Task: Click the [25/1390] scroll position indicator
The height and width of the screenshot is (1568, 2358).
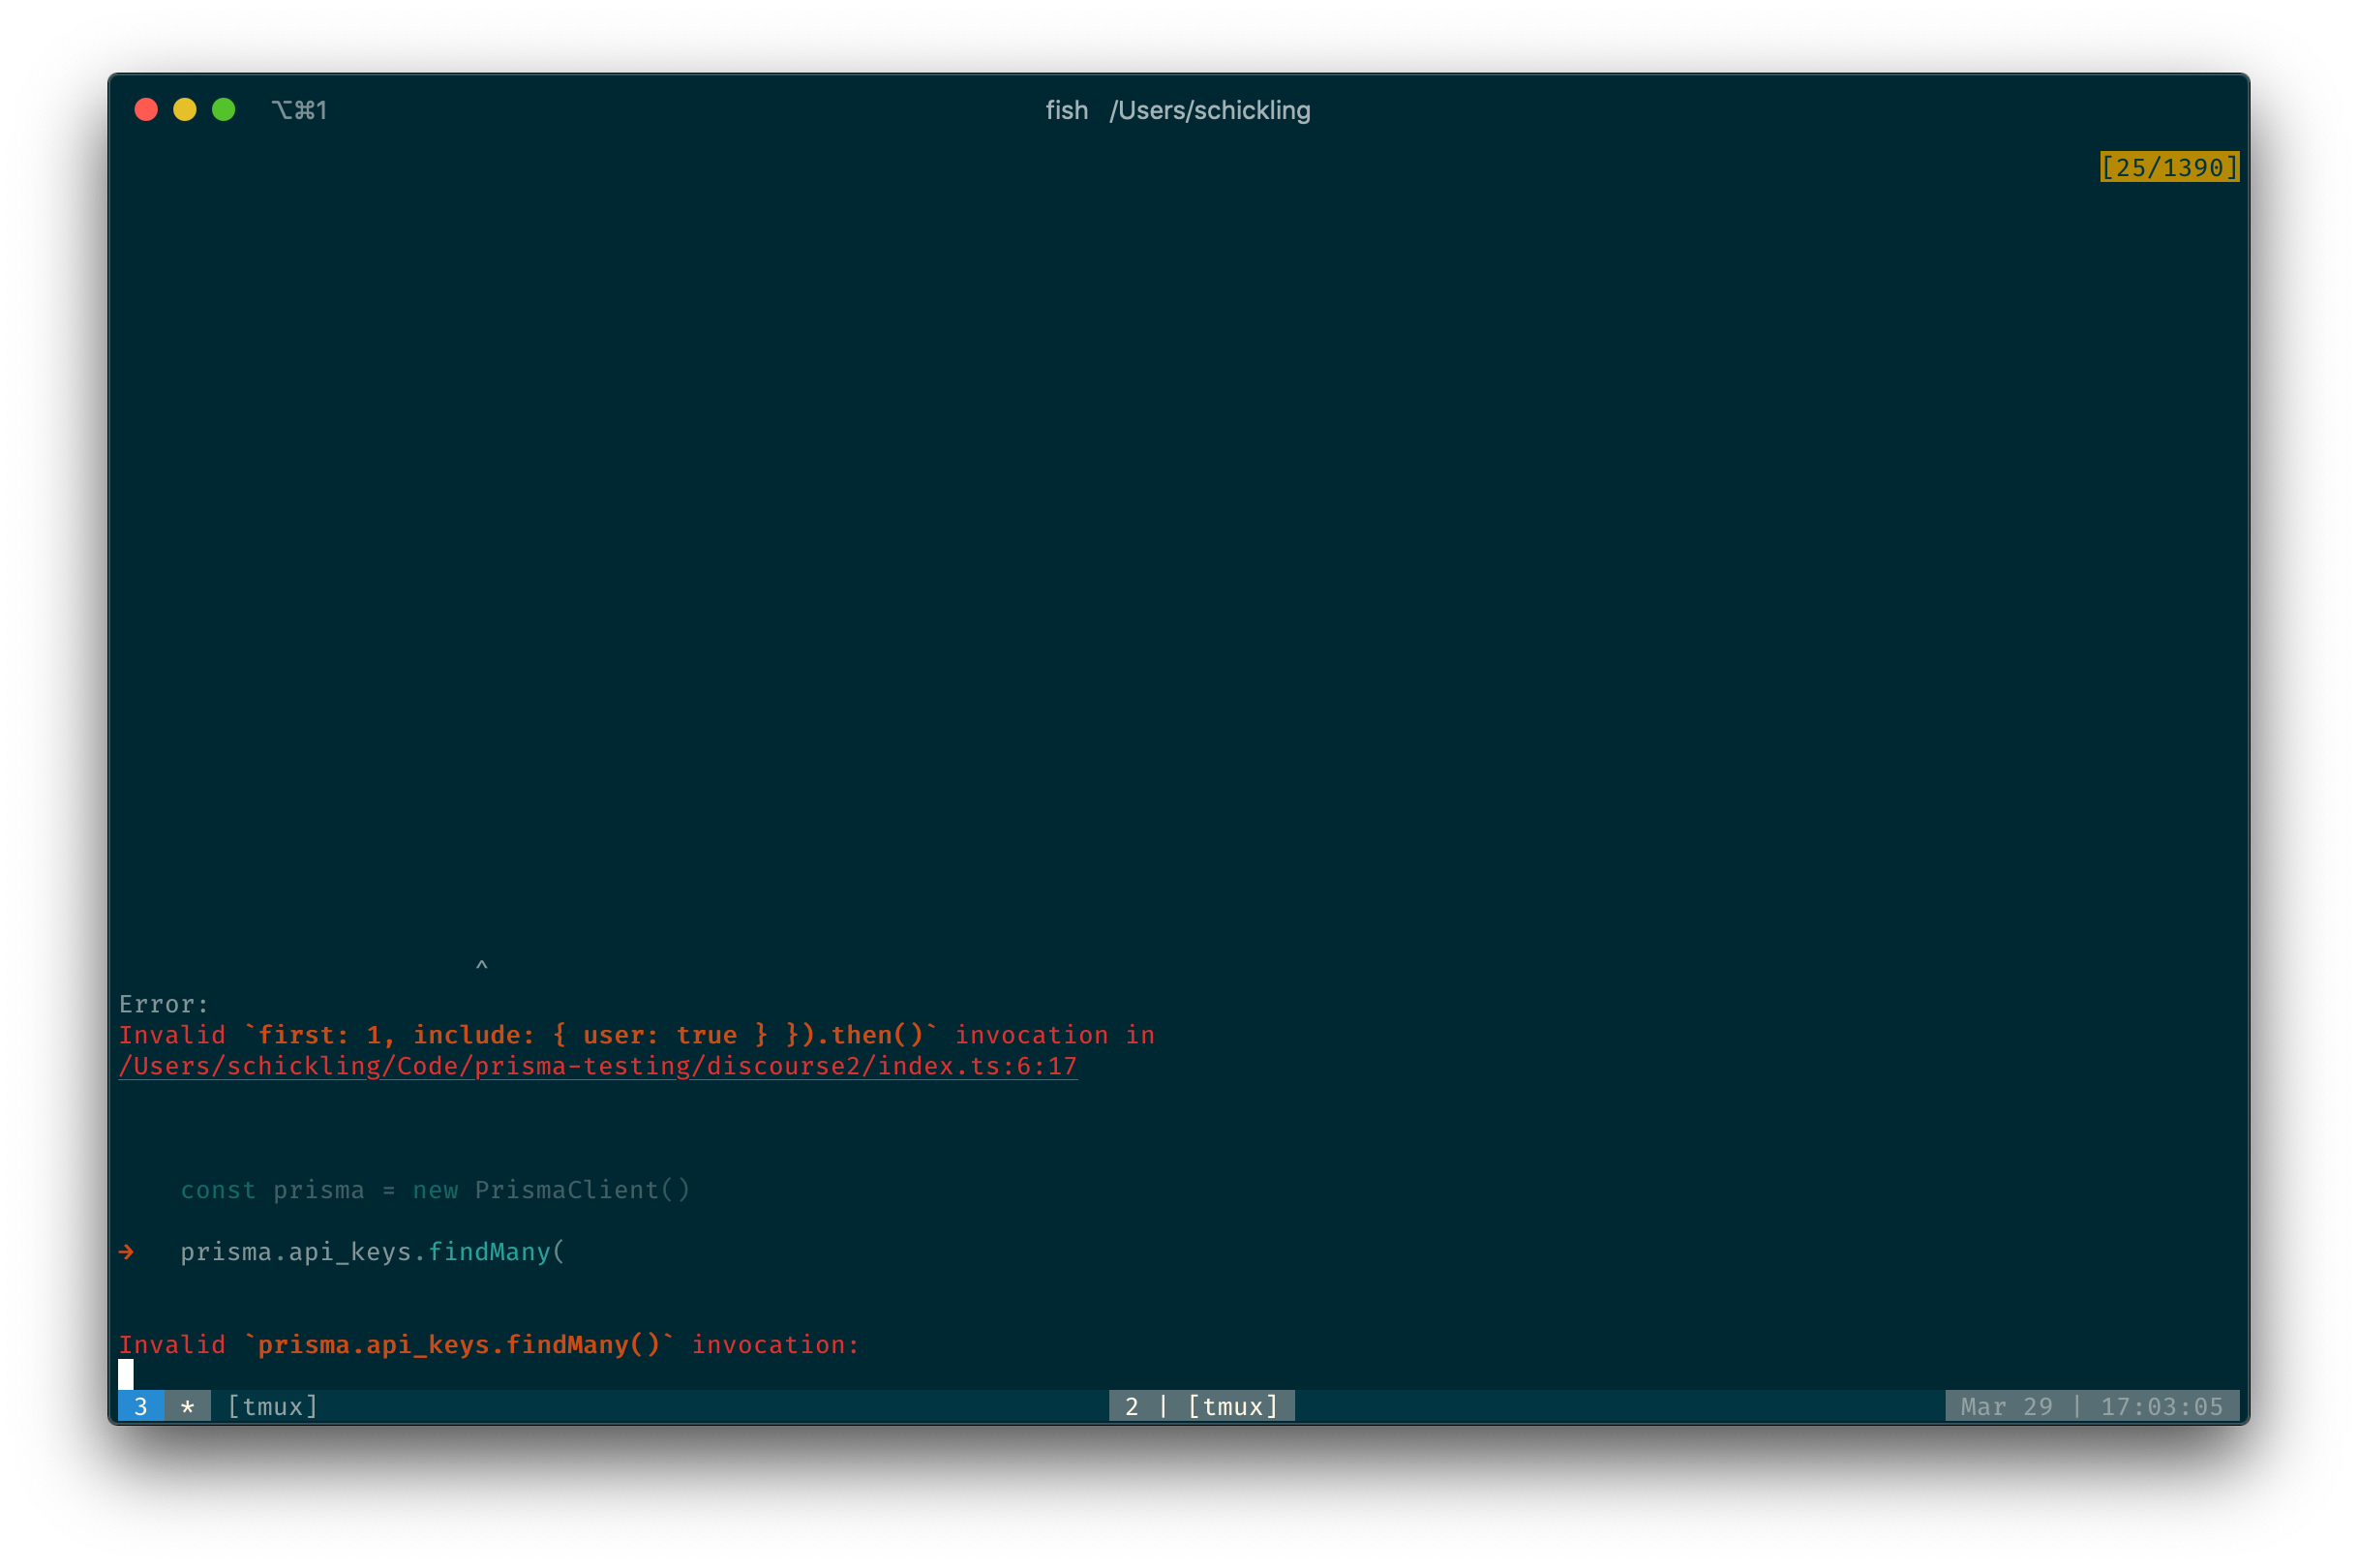Action: click(x=2168, y=167)
